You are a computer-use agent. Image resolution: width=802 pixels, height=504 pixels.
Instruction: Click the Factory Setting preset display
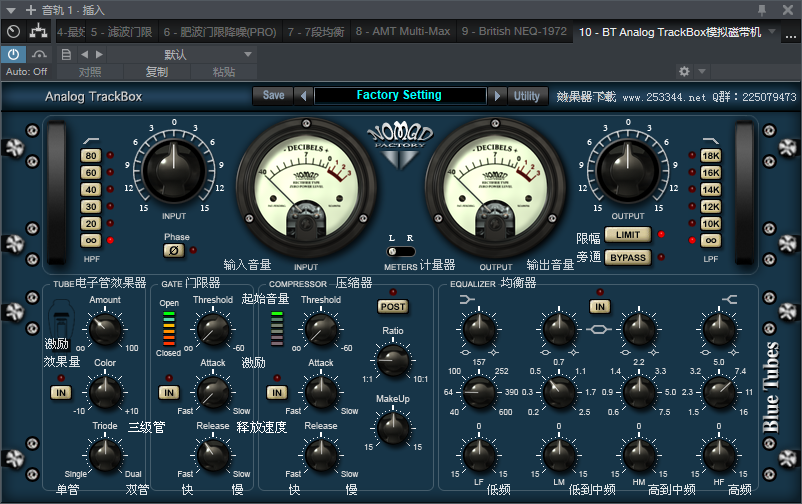click(399, 95)
